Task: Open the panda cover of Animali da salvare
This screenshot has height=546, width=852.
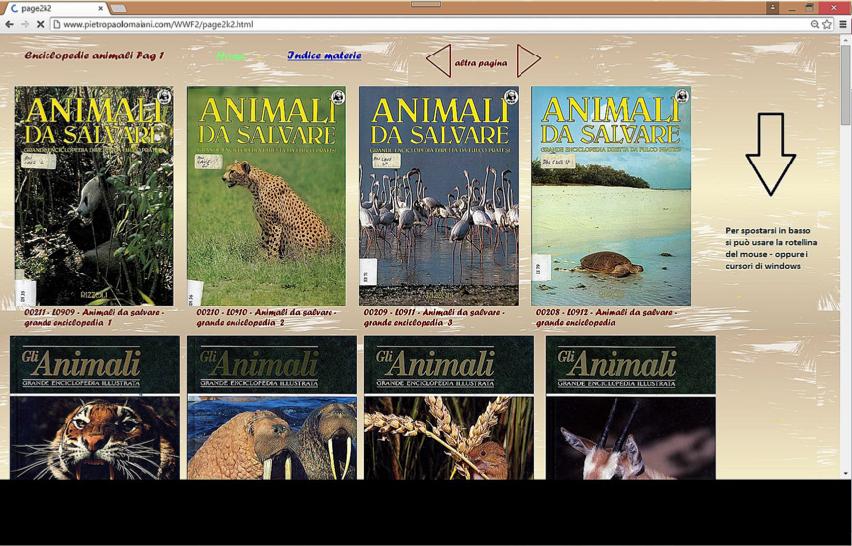Action: point(94,196)
